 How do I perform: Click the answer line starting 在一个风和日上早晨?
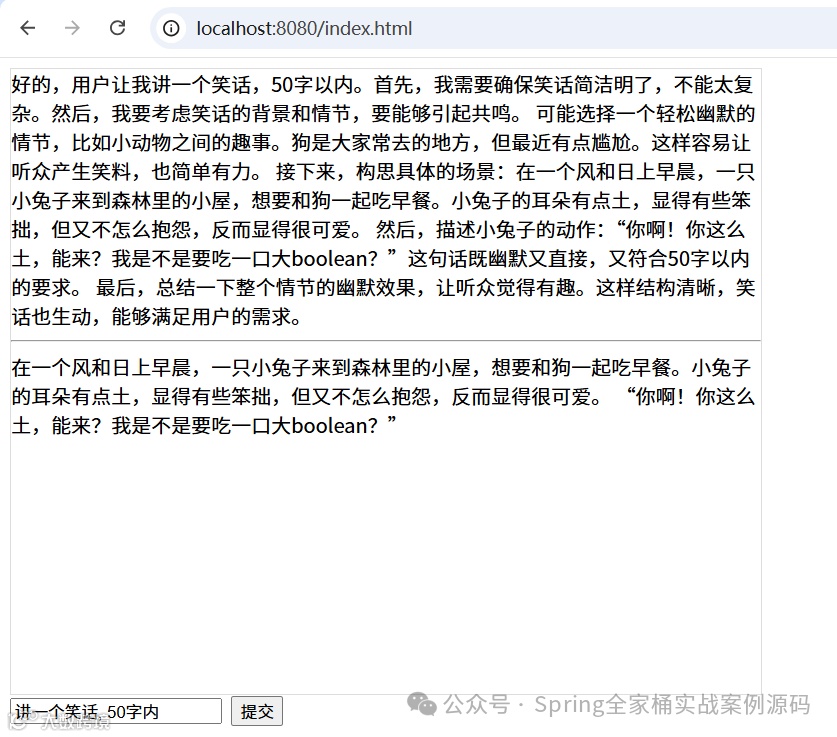coord(381,368)
